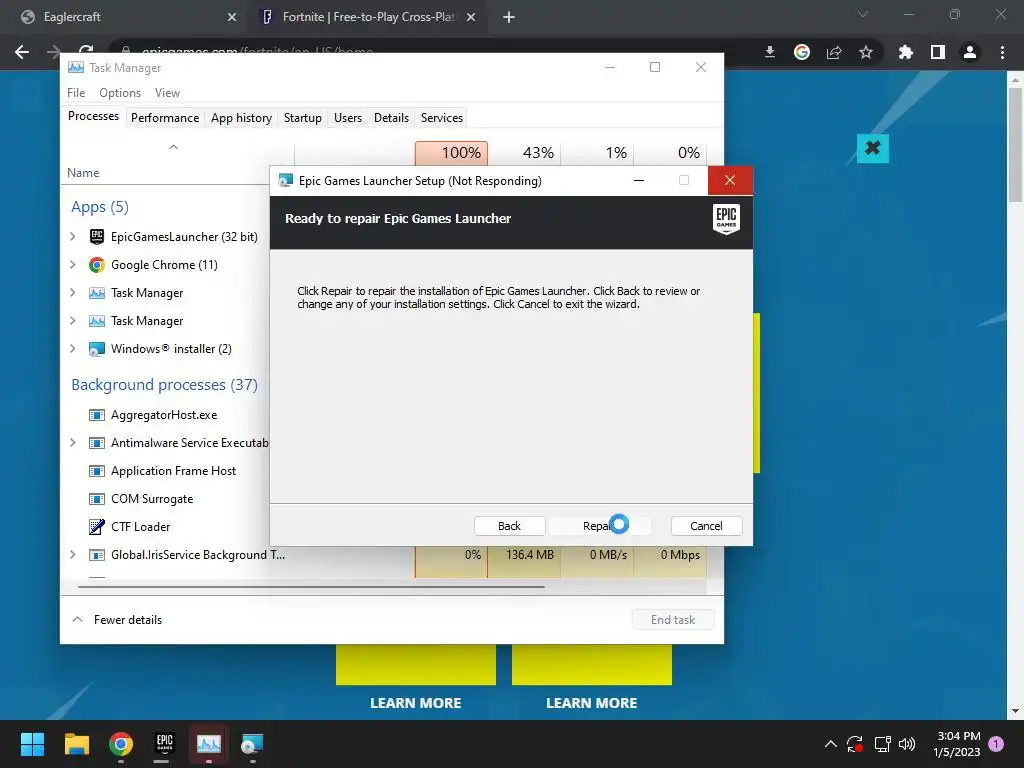
Task: Open the View menu in Task Manager
Action: 167,93
